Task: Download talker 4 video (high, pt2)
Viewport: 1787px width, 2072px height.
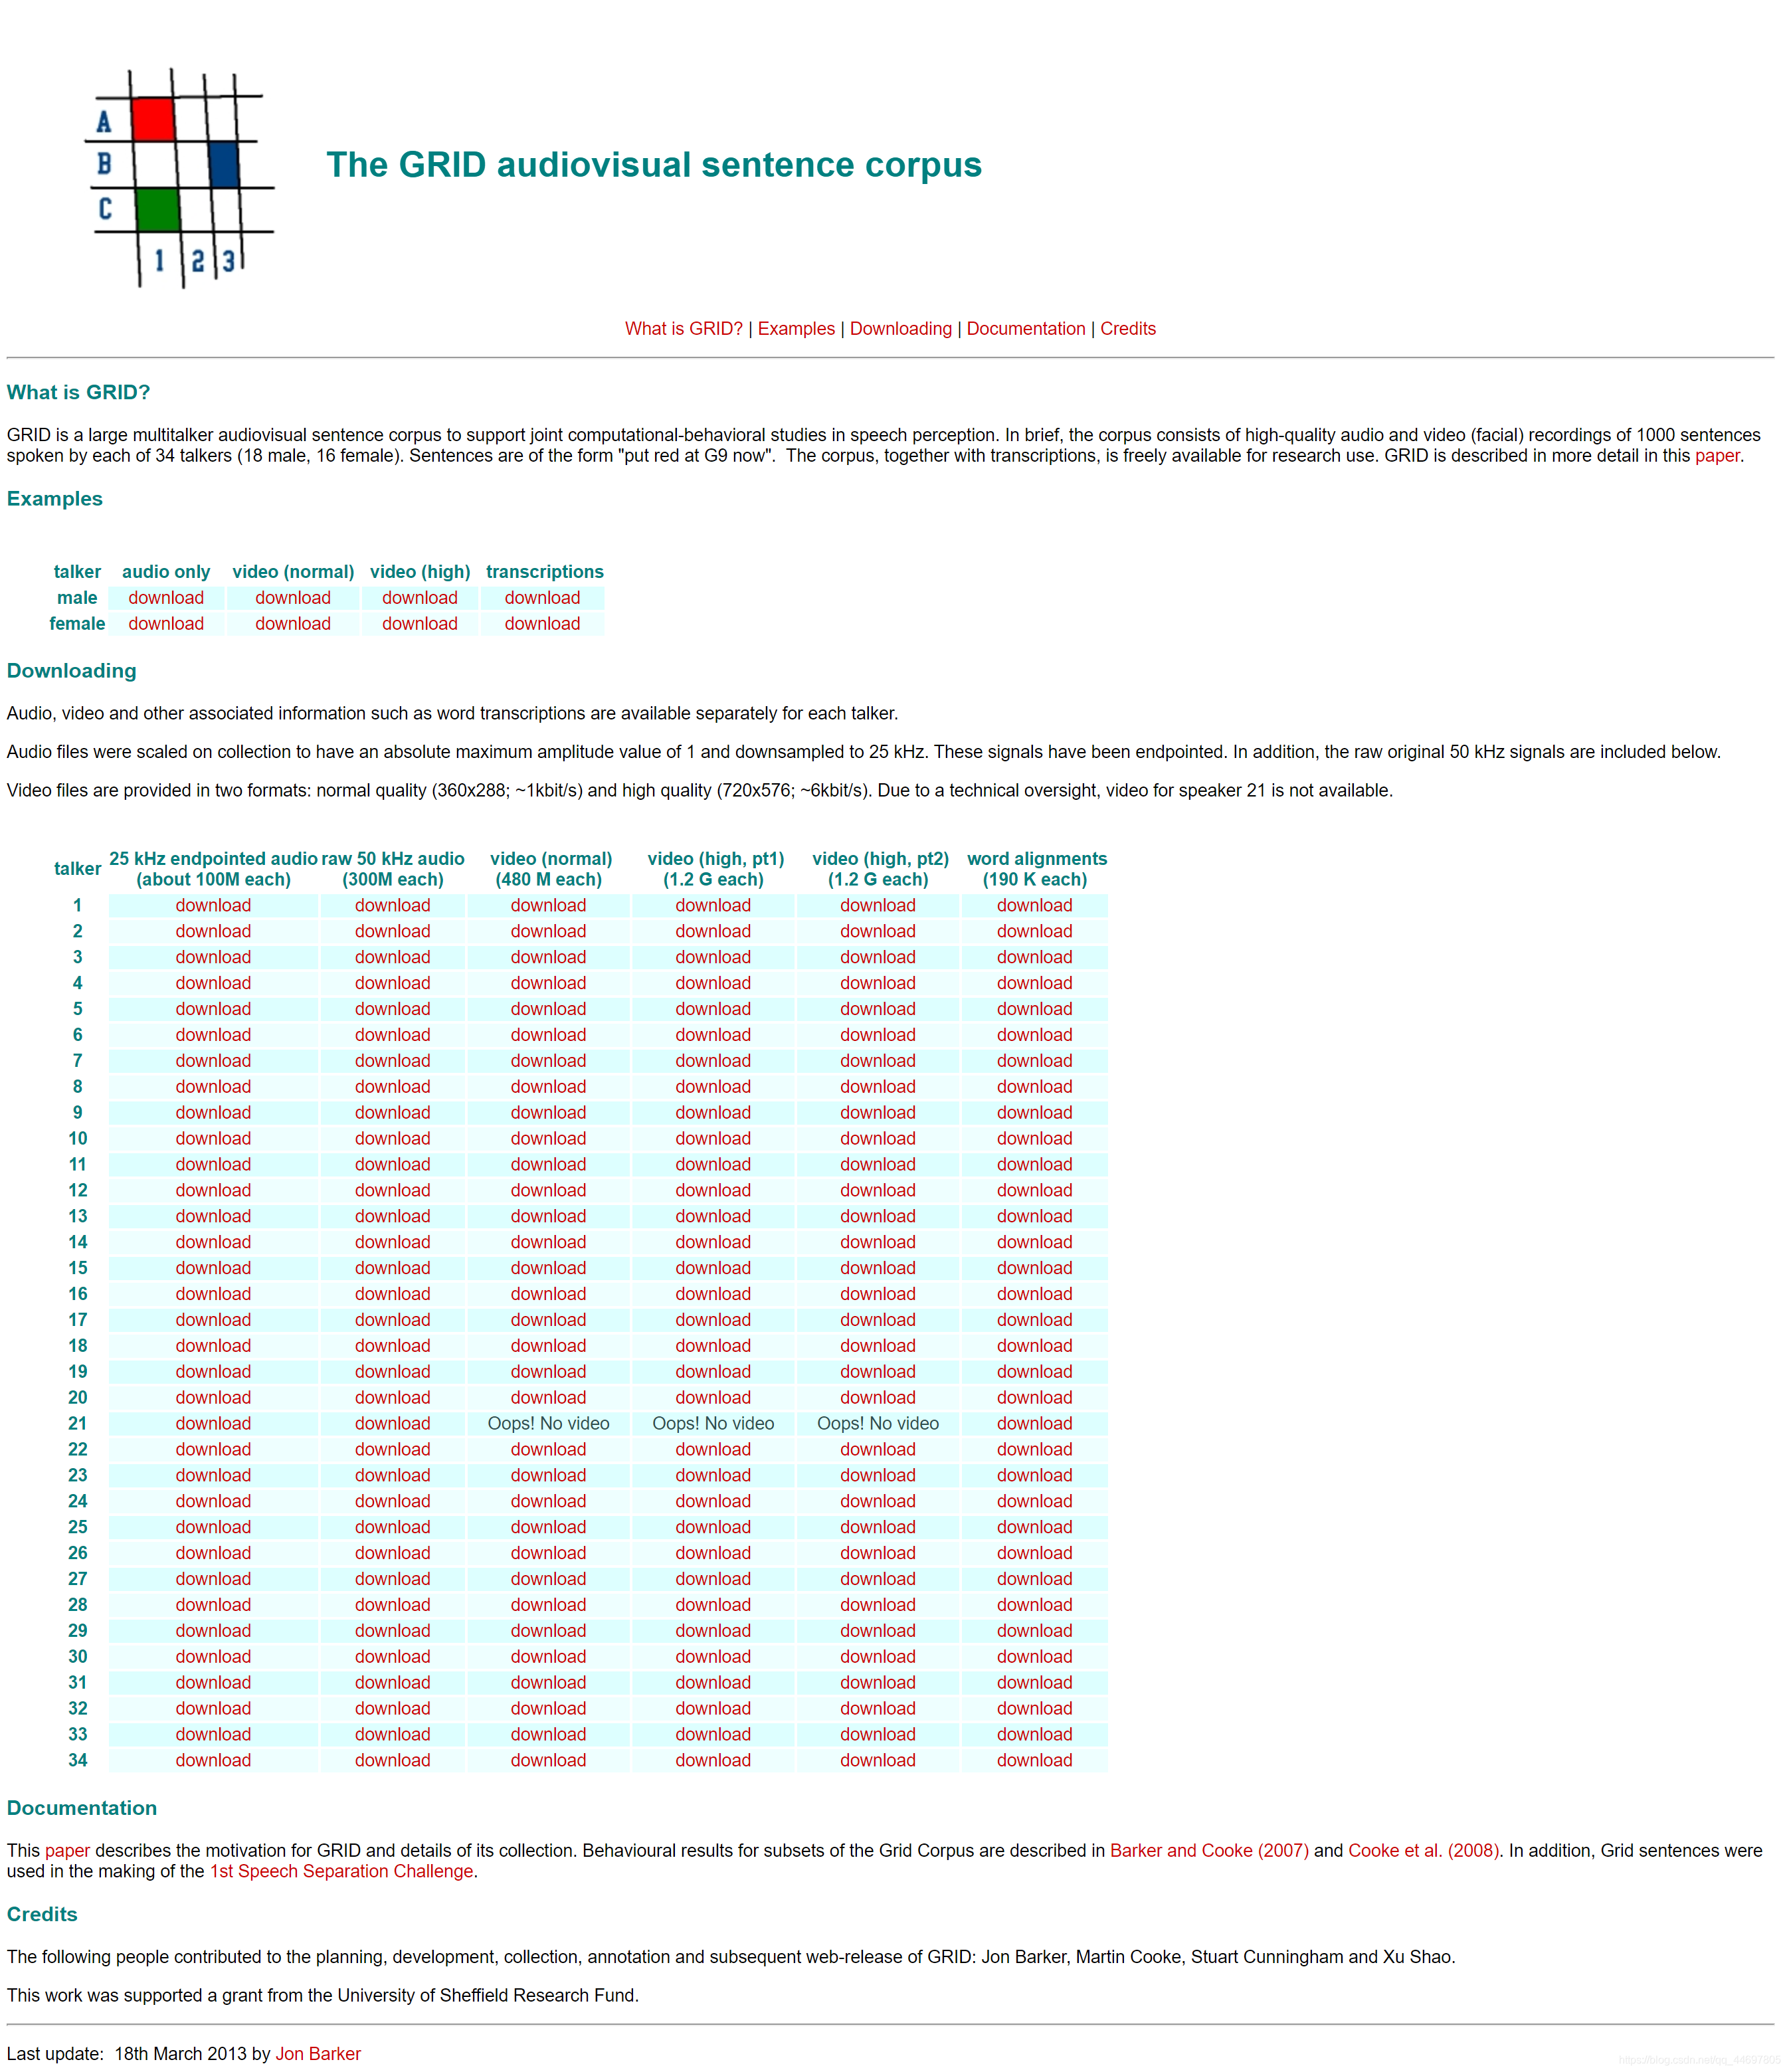Action: click(x=878, y=983)
